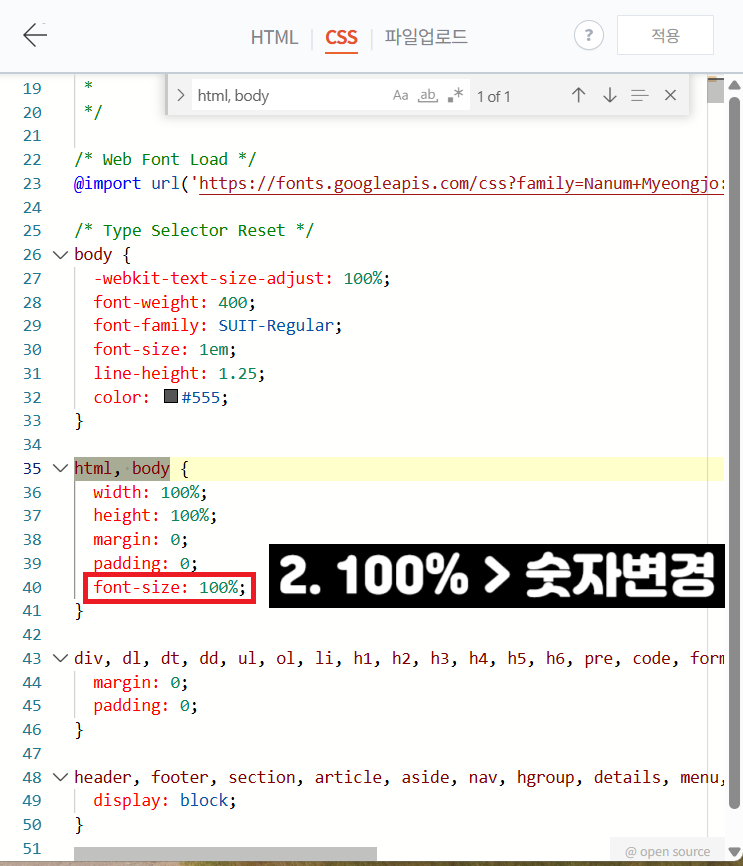This screenshot has width=743, height=866.
Task: Click scrollbar down arrow at bottom right
Action: (734, 852)
